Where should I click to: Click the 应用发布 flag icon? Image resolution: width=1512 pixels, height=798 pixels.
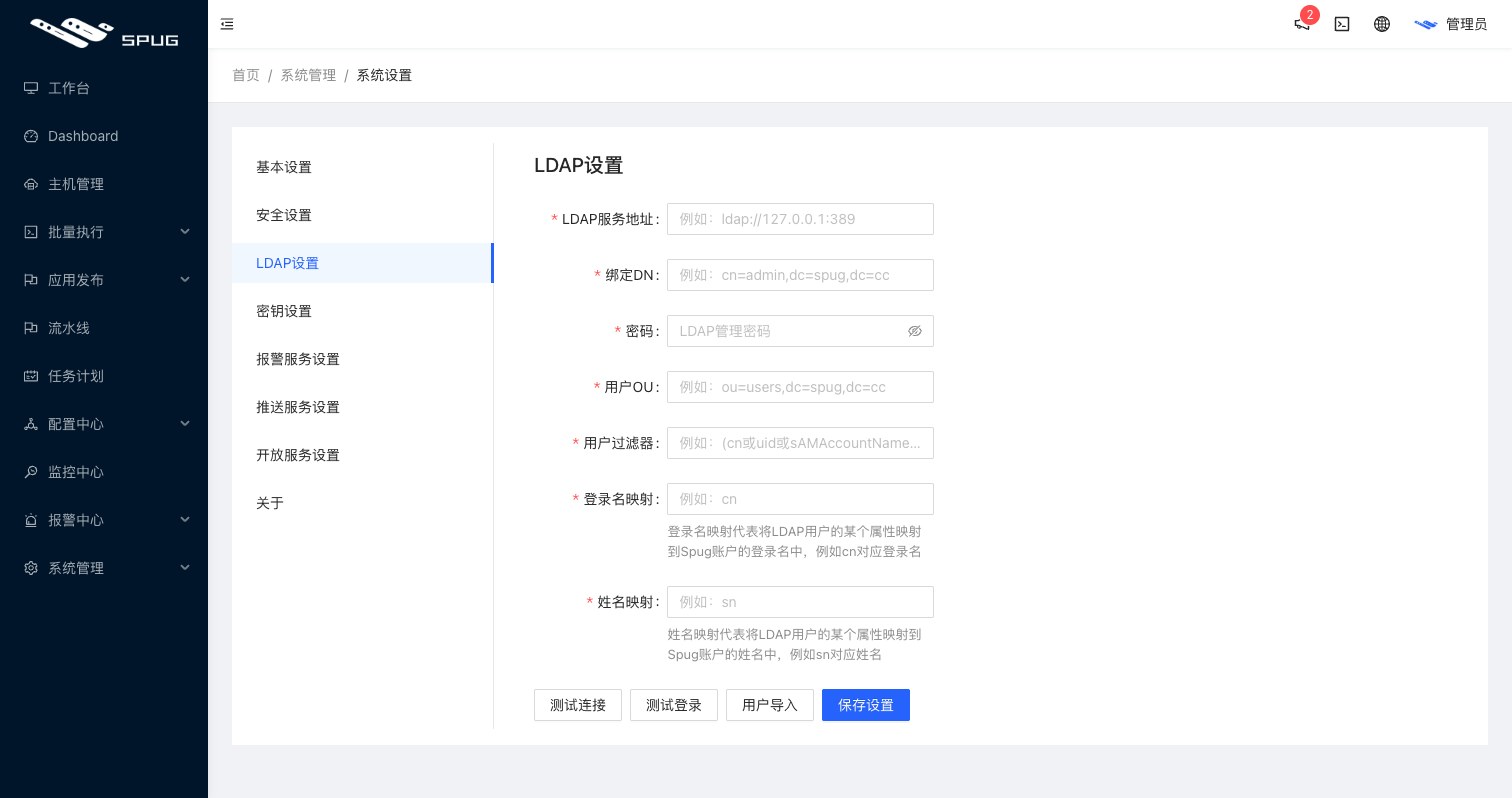pyautogui.click(x=31, y=280)
